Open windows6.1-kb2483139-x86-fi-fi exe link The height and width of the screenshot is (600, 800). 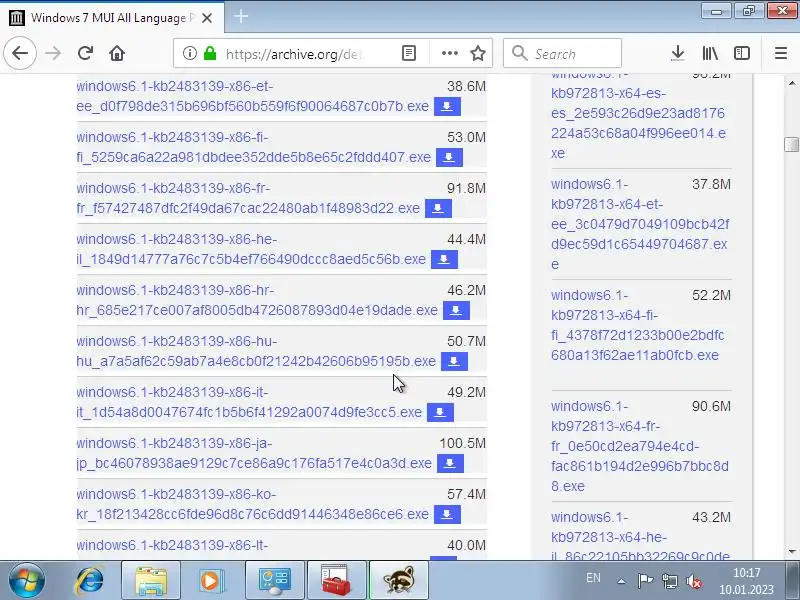[x=254, y=147]
